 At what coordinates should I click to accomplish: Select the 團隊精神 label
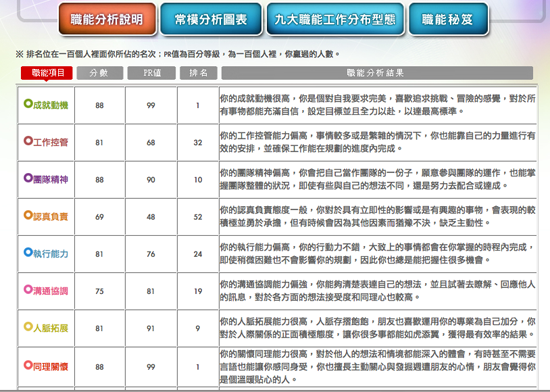click(51, 180)
